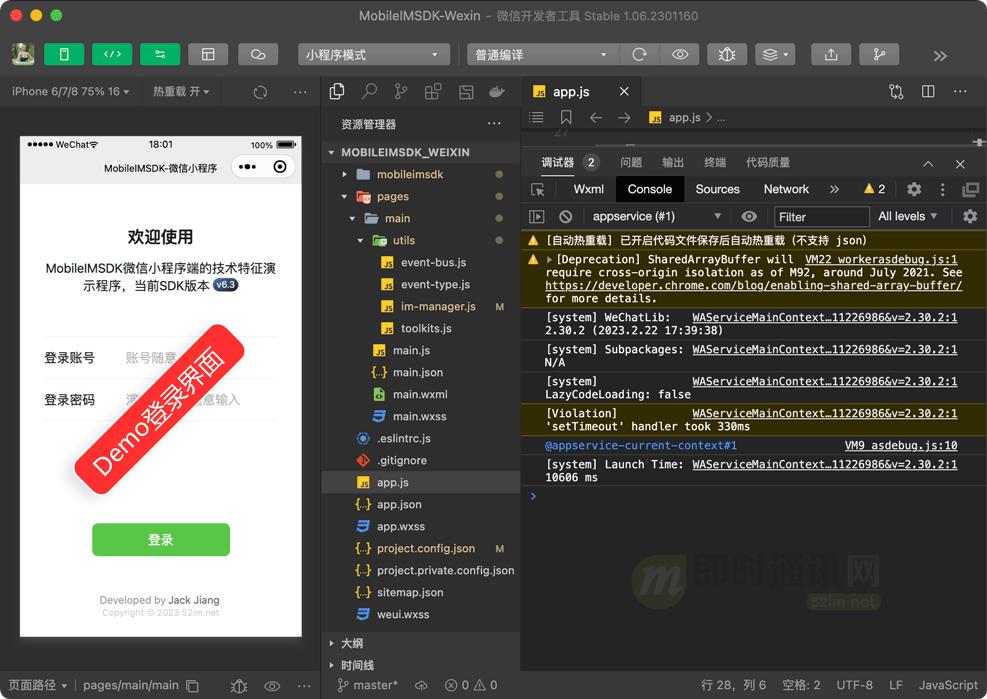Click the compile refresh icon in the toolbar
Screen dimensions: 987x699
coord(639,54)
